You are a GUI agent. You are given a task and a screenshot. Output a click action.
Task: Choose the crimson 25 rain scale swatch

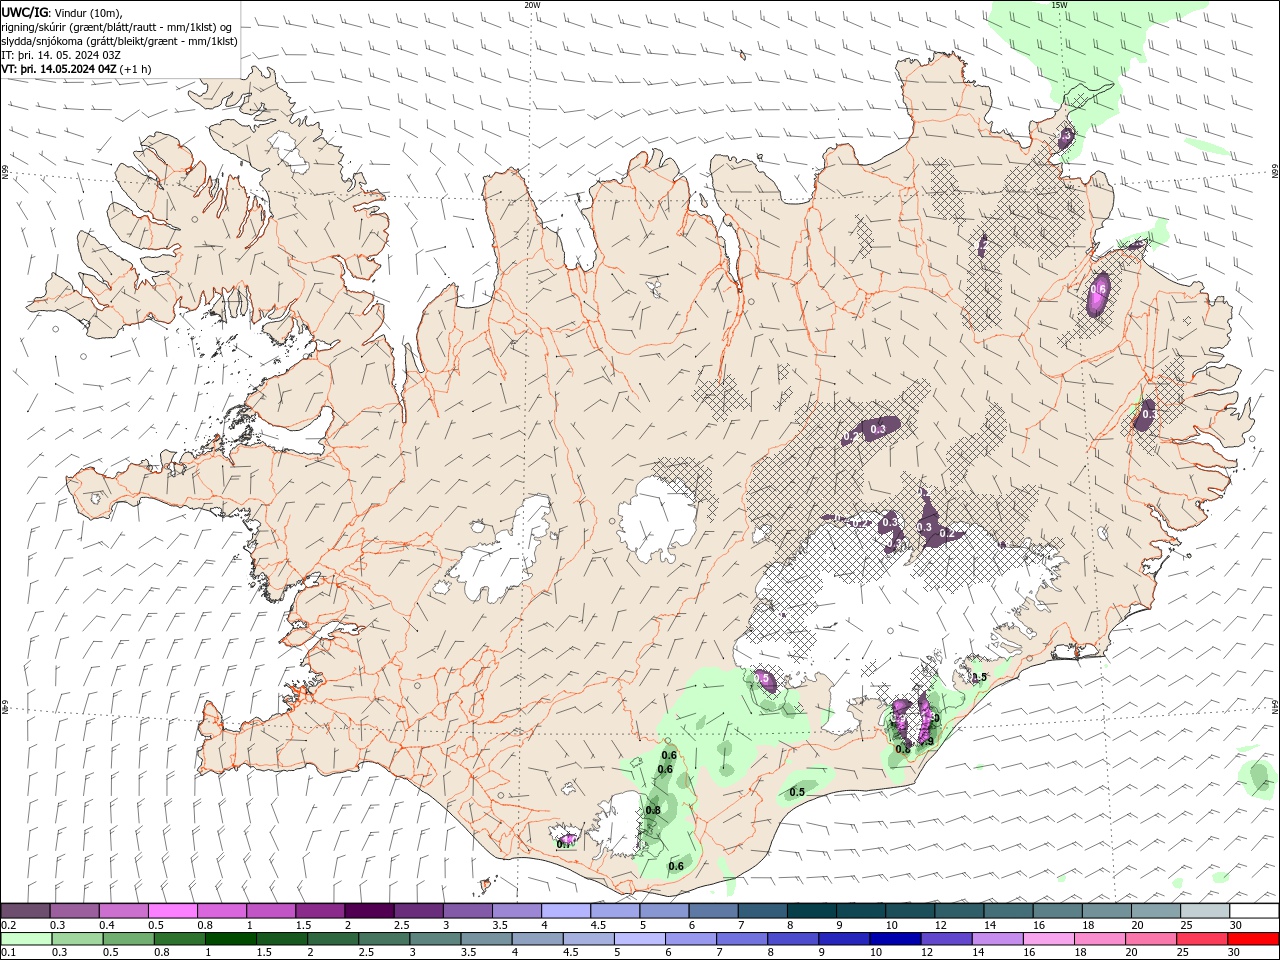pos(1200,939)
